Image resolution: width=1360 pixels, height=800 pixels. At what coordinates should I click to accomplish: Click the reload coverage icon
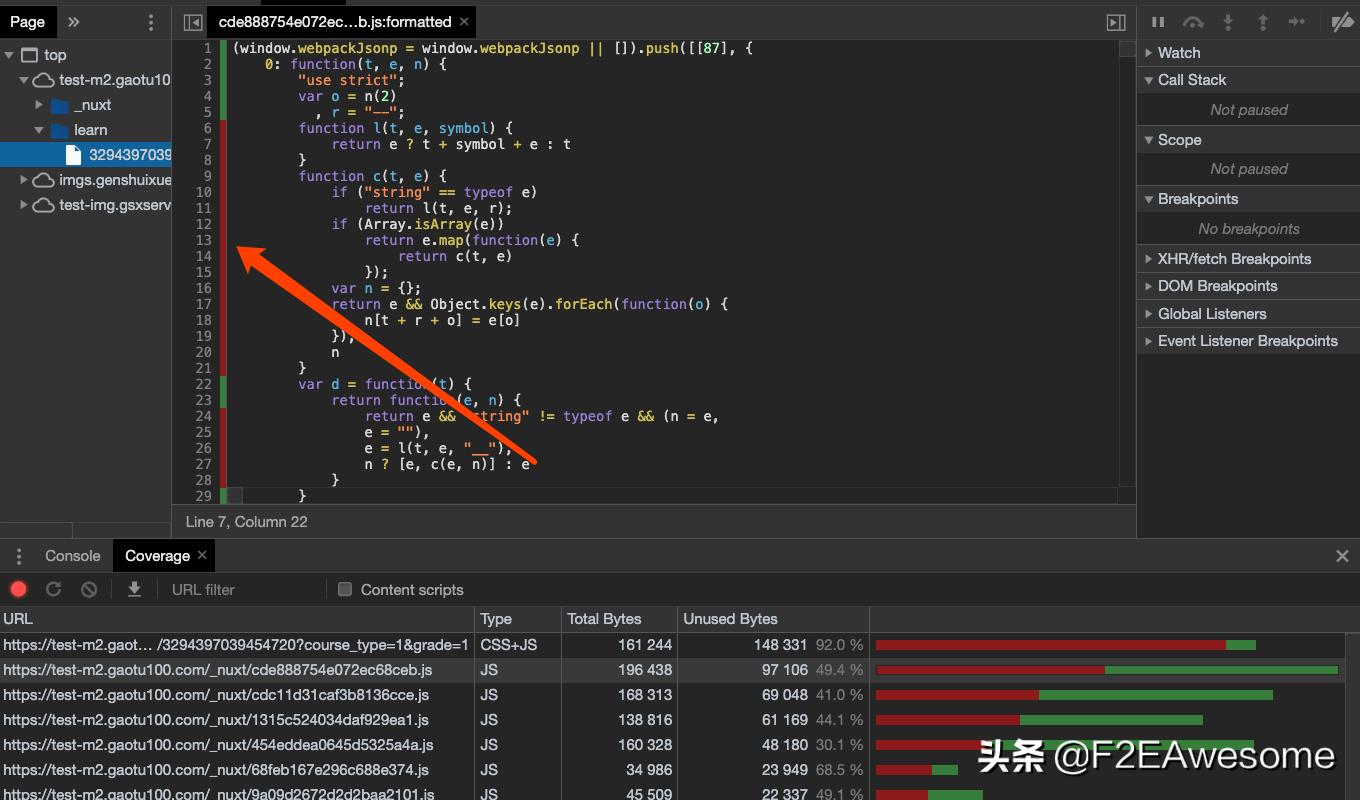pyautogui.click(x=54, y=590)
